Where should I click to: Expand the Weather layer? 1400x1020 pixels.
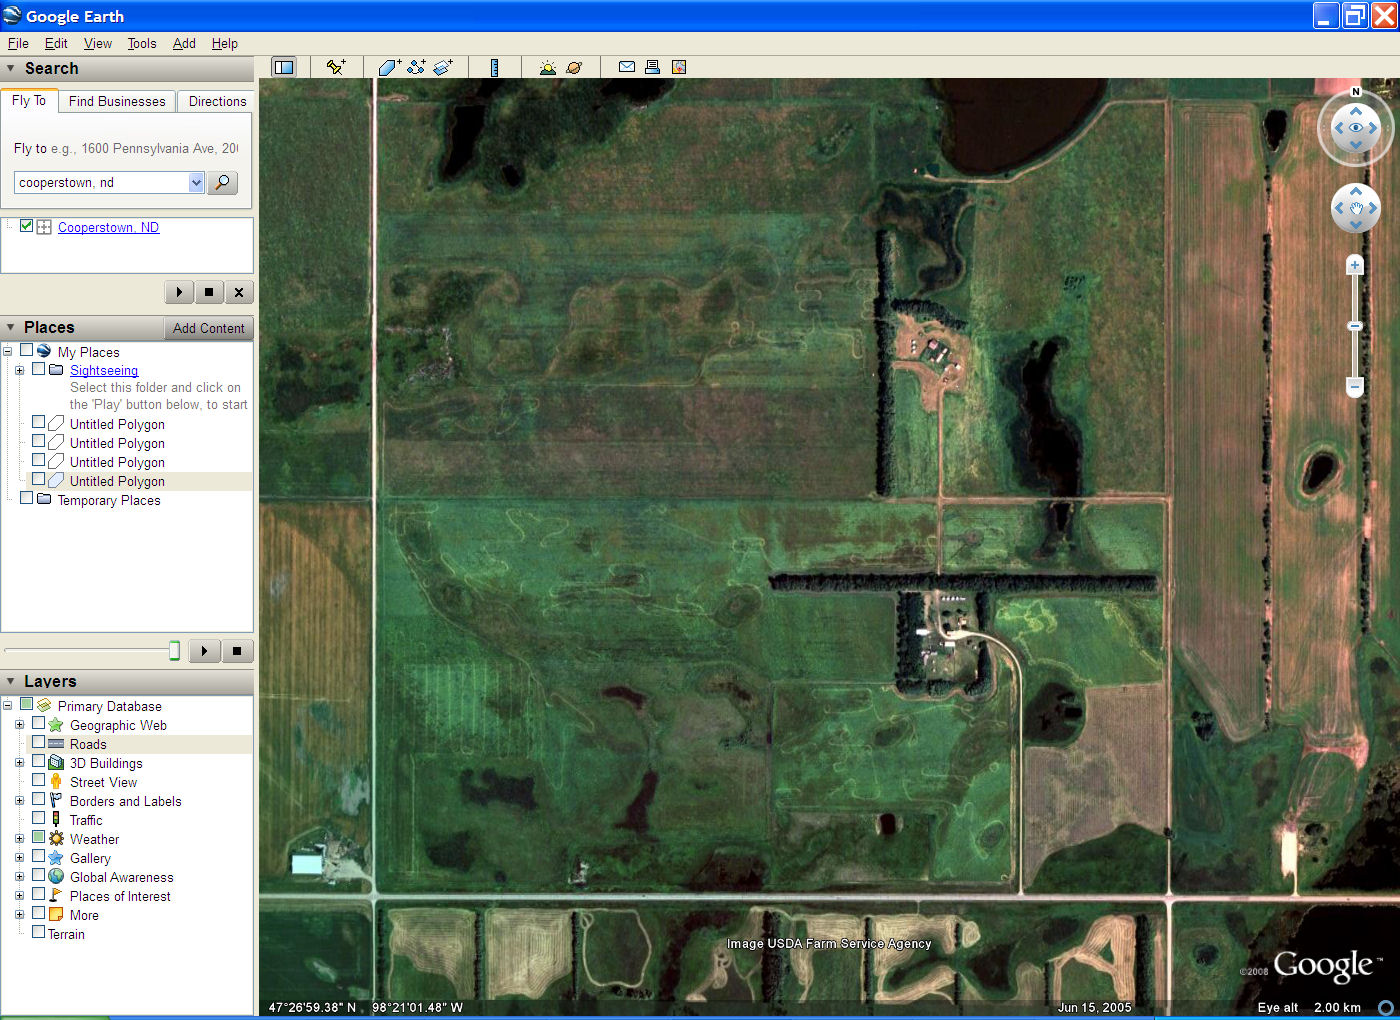(19, 838)
